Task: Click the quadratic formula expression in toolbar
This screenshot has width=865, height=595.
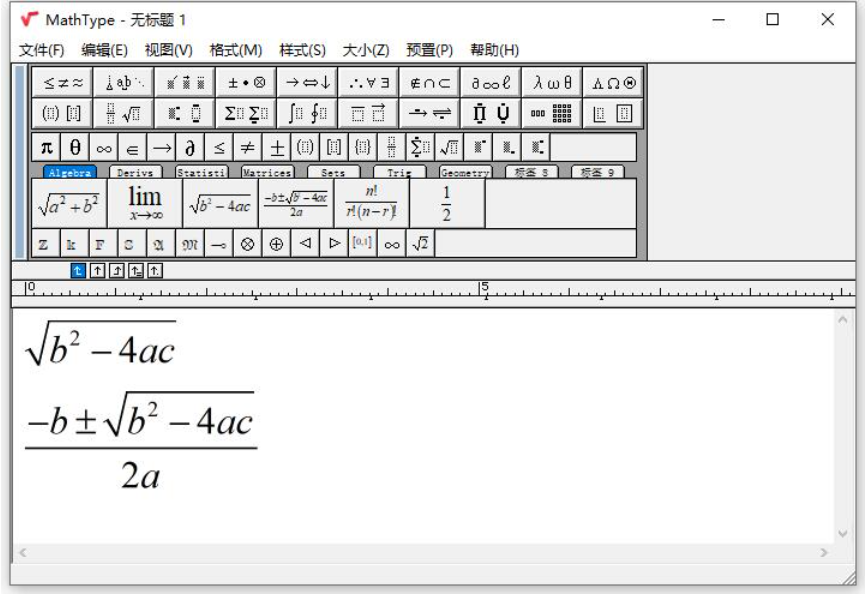Action: point(295,203)
